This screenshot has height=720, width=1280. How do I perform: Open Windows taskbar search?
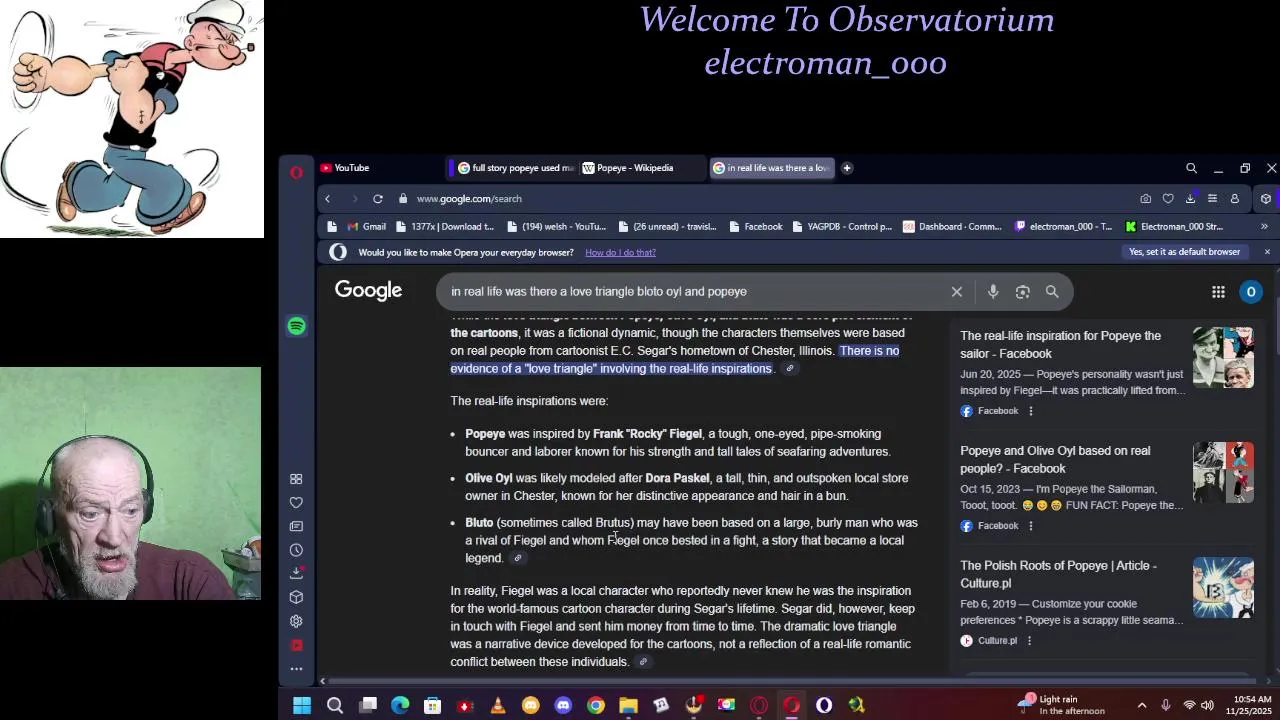(335, 706)
